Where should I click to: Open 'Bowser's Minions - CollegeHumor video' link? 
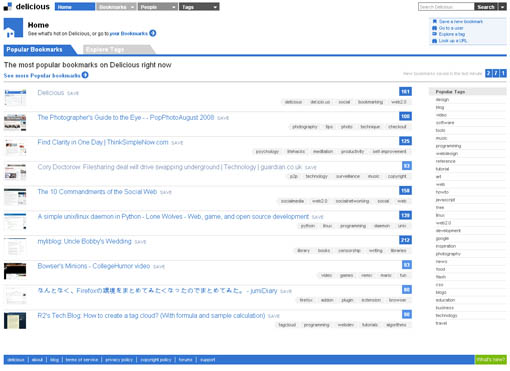[x=94, y=266]
